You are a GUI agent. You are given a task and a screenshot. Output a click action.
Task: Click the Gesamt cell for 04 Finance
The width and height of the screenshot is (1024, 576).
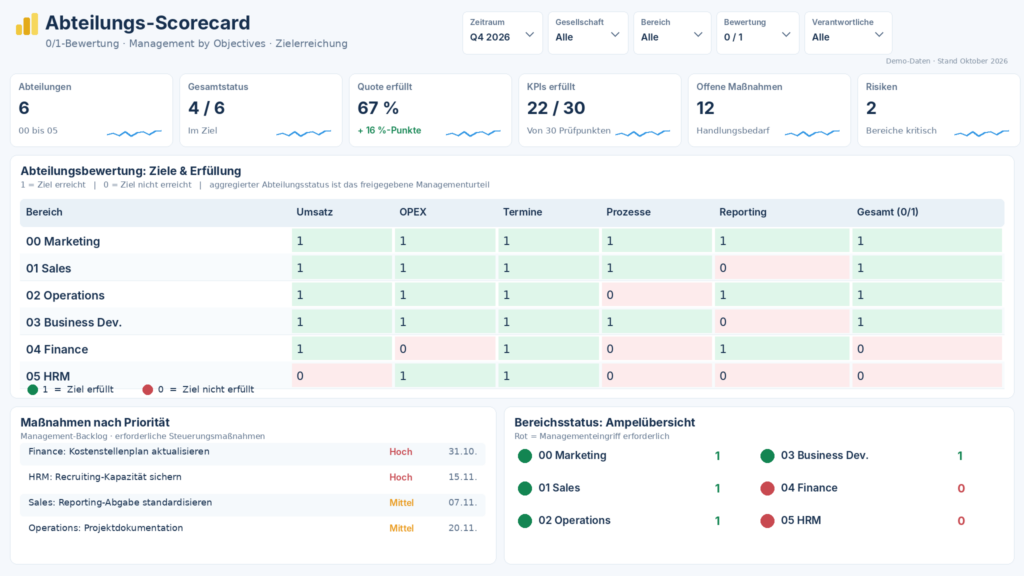tap(927, 349)
